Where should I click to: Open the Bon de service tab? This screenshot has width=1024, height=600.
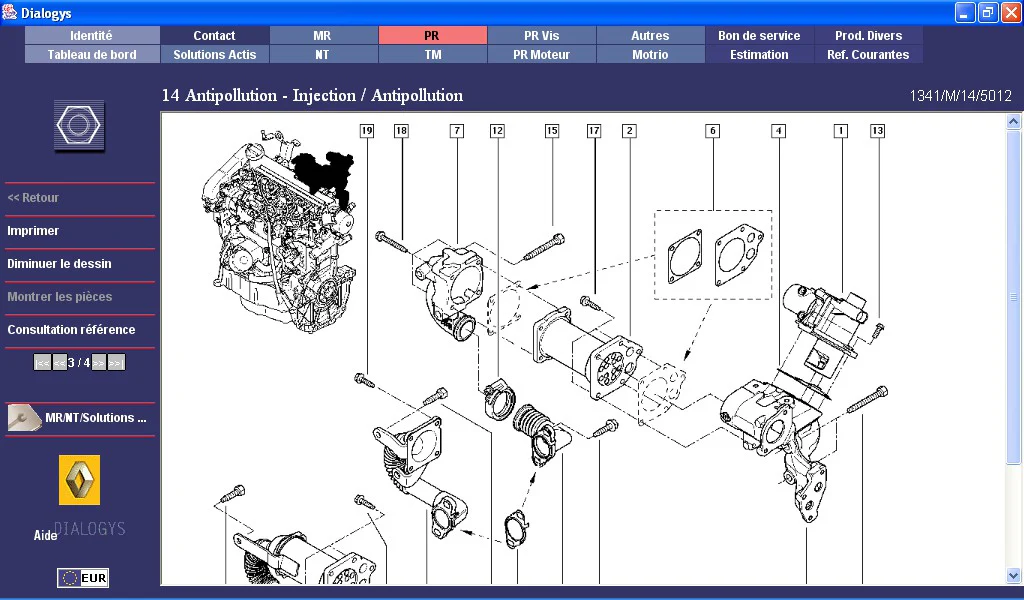coord(759,35)
